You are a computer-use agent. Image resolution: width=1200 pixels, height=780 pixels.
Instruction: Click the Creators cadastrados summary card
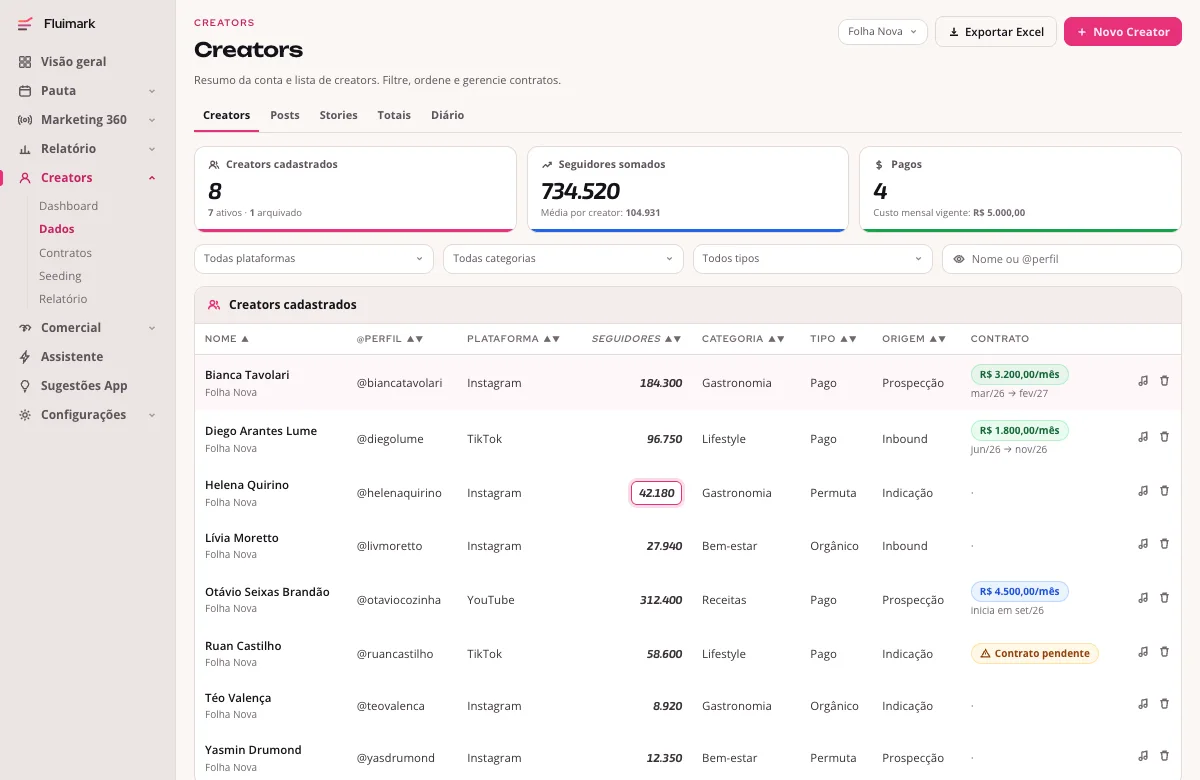pos(355,189)
